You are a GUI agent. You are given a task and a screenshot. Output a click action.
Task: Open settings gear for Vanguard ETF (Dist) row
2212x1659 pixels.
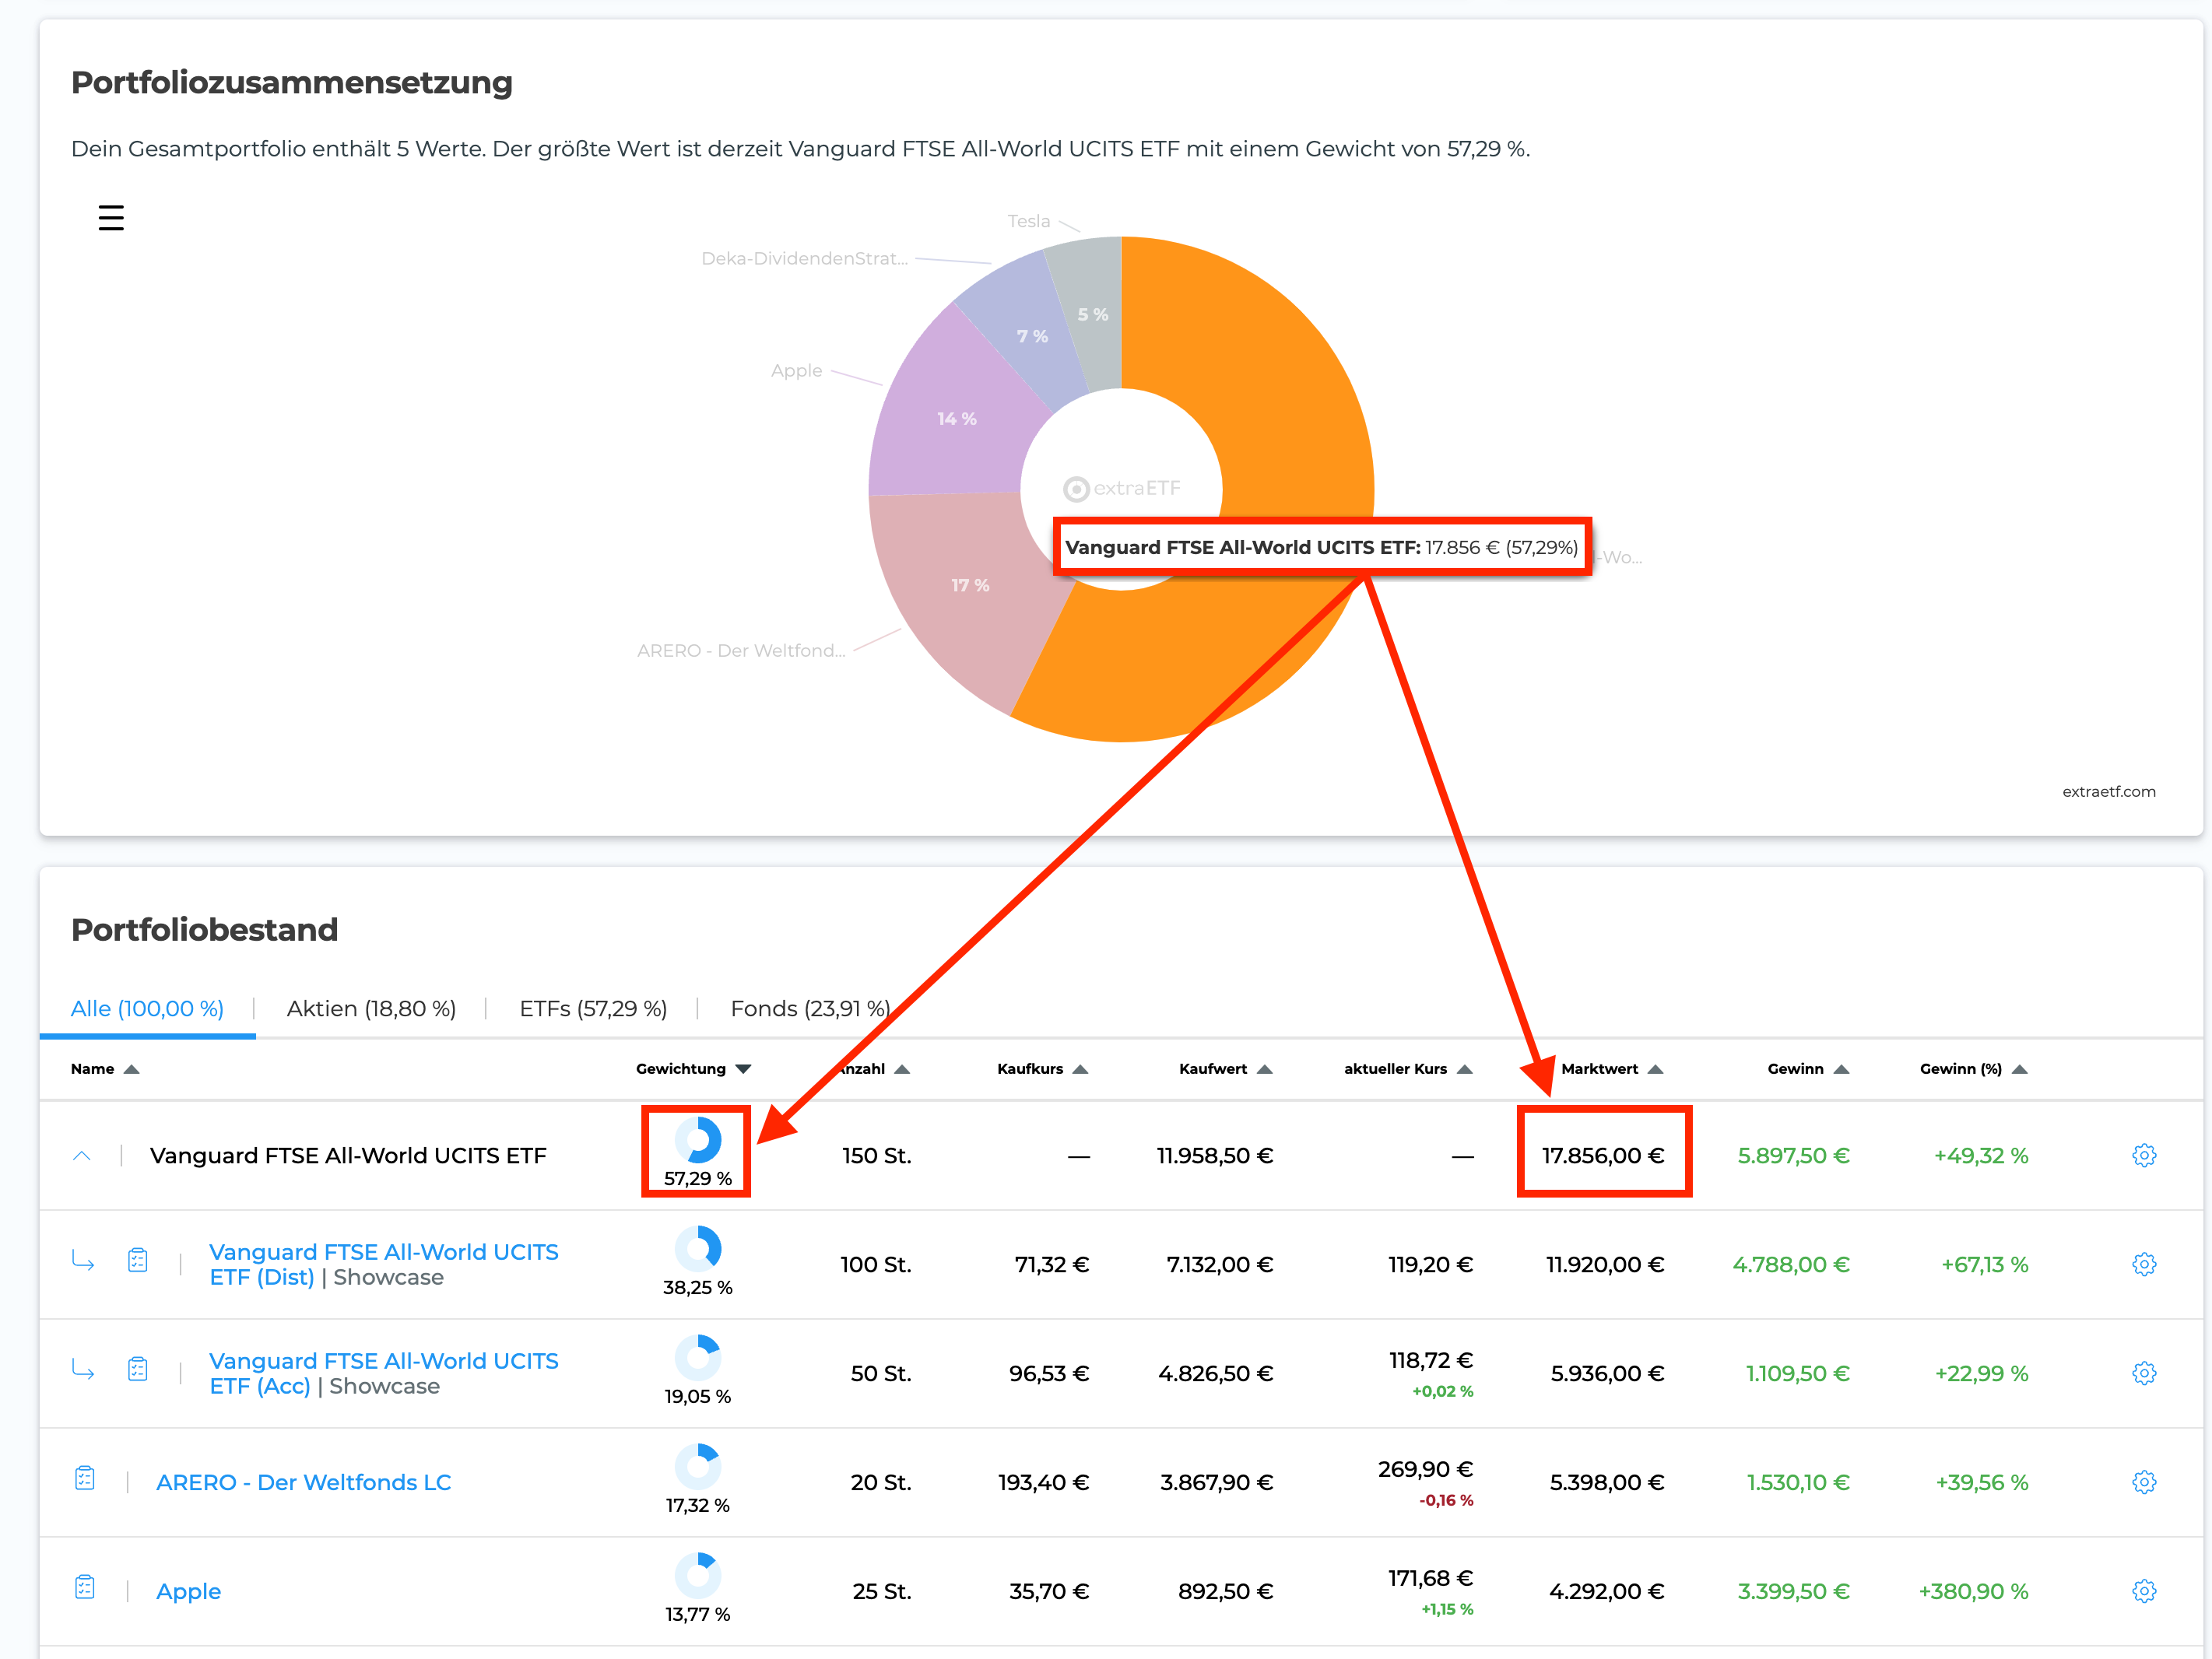(x=2144, y=1264)
